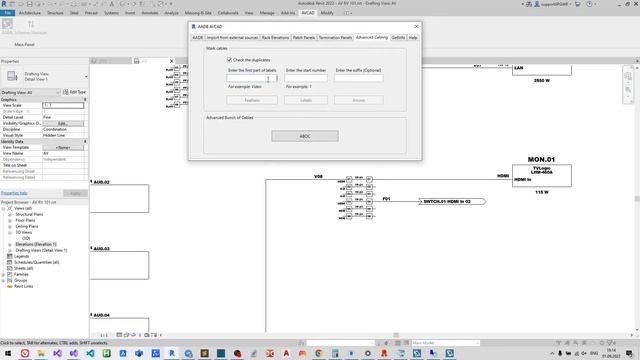Image resolution: width=640 pixels, height=360 pixels.
Task: Select Sheets (all) node in Project Browser
Action: coord(20,268)
